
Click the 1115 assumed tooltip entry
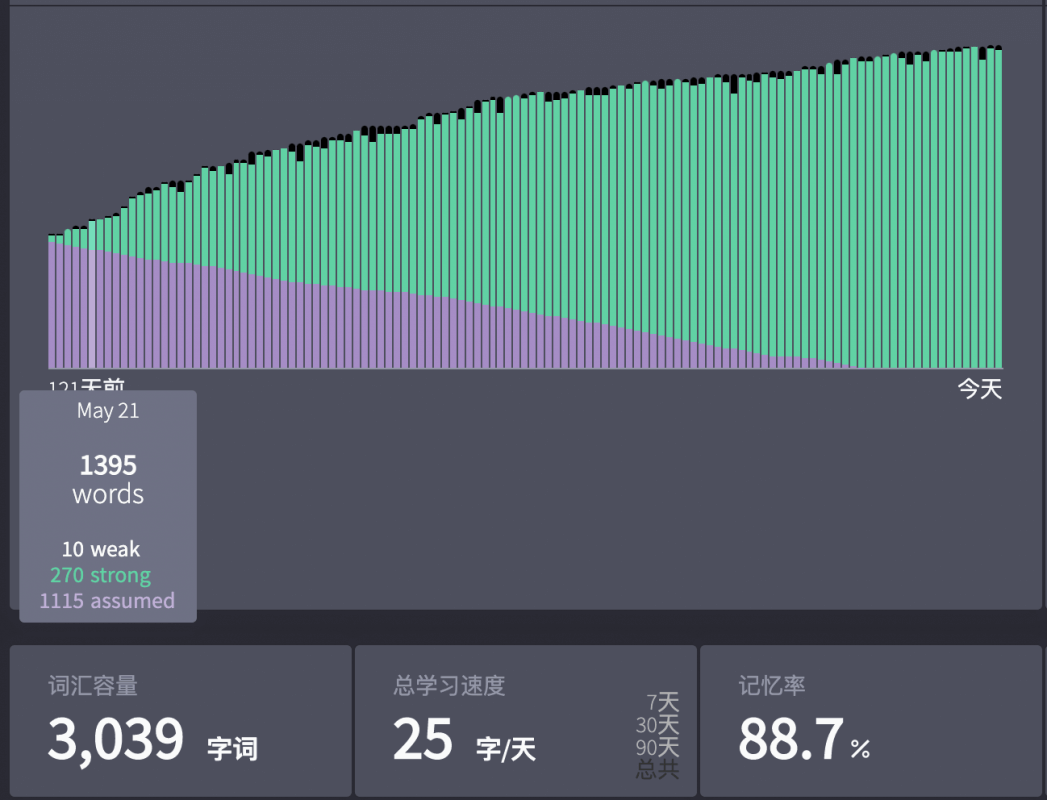coord(107,600)
